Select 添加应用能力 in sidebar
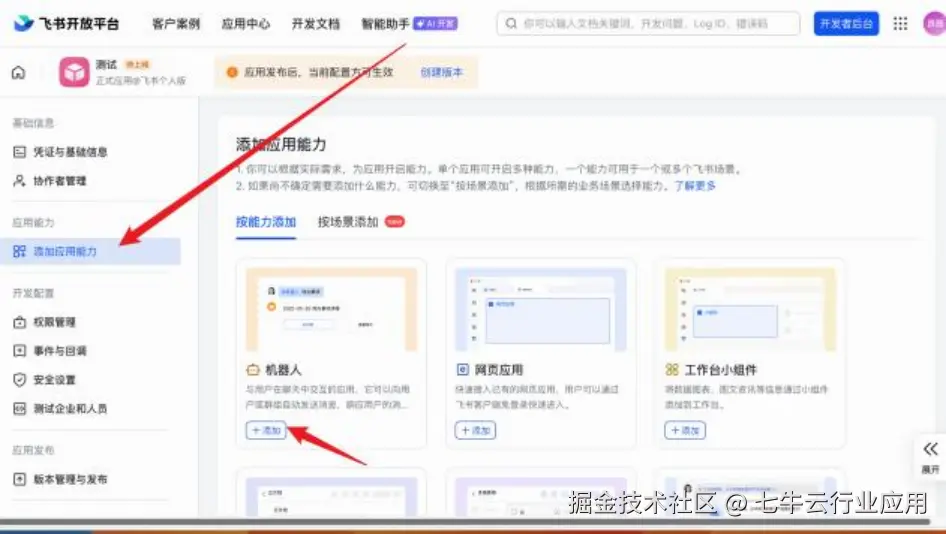946x534 pixels. click(x=90, y=251)
